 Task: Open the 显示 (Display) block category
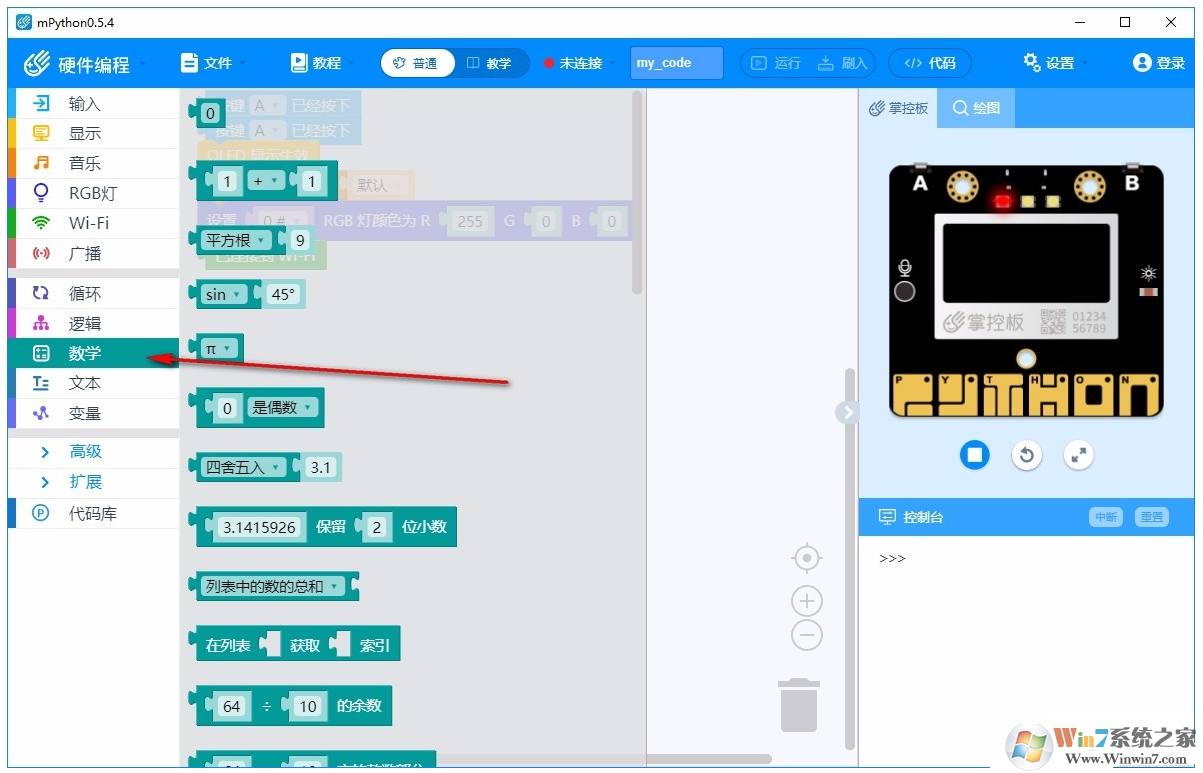coord(84,132)
